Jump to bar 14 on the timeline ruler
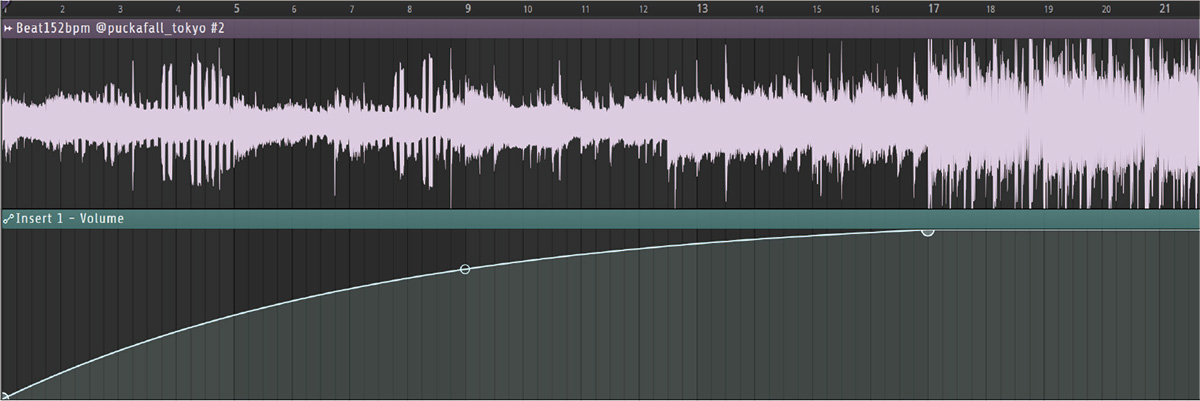Screen dimensions: 1200x401 (x=759, y=9)
